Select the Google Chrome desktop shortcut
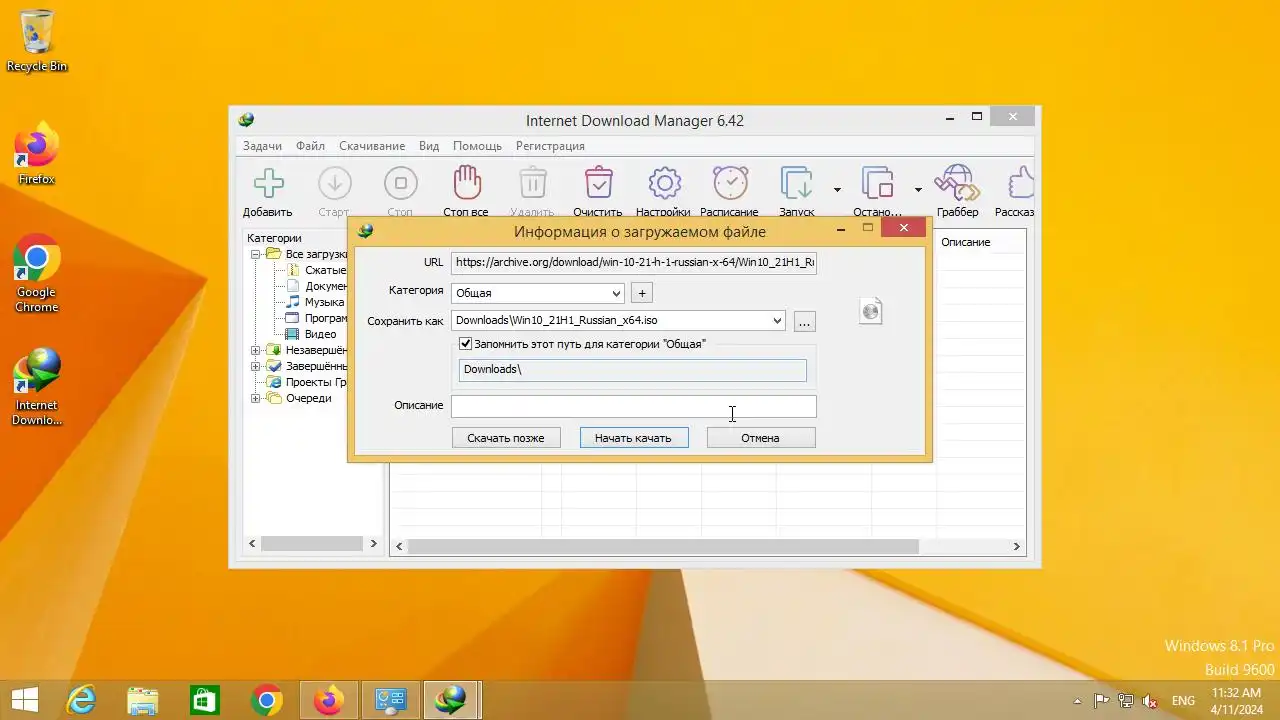 click(37, 273)
